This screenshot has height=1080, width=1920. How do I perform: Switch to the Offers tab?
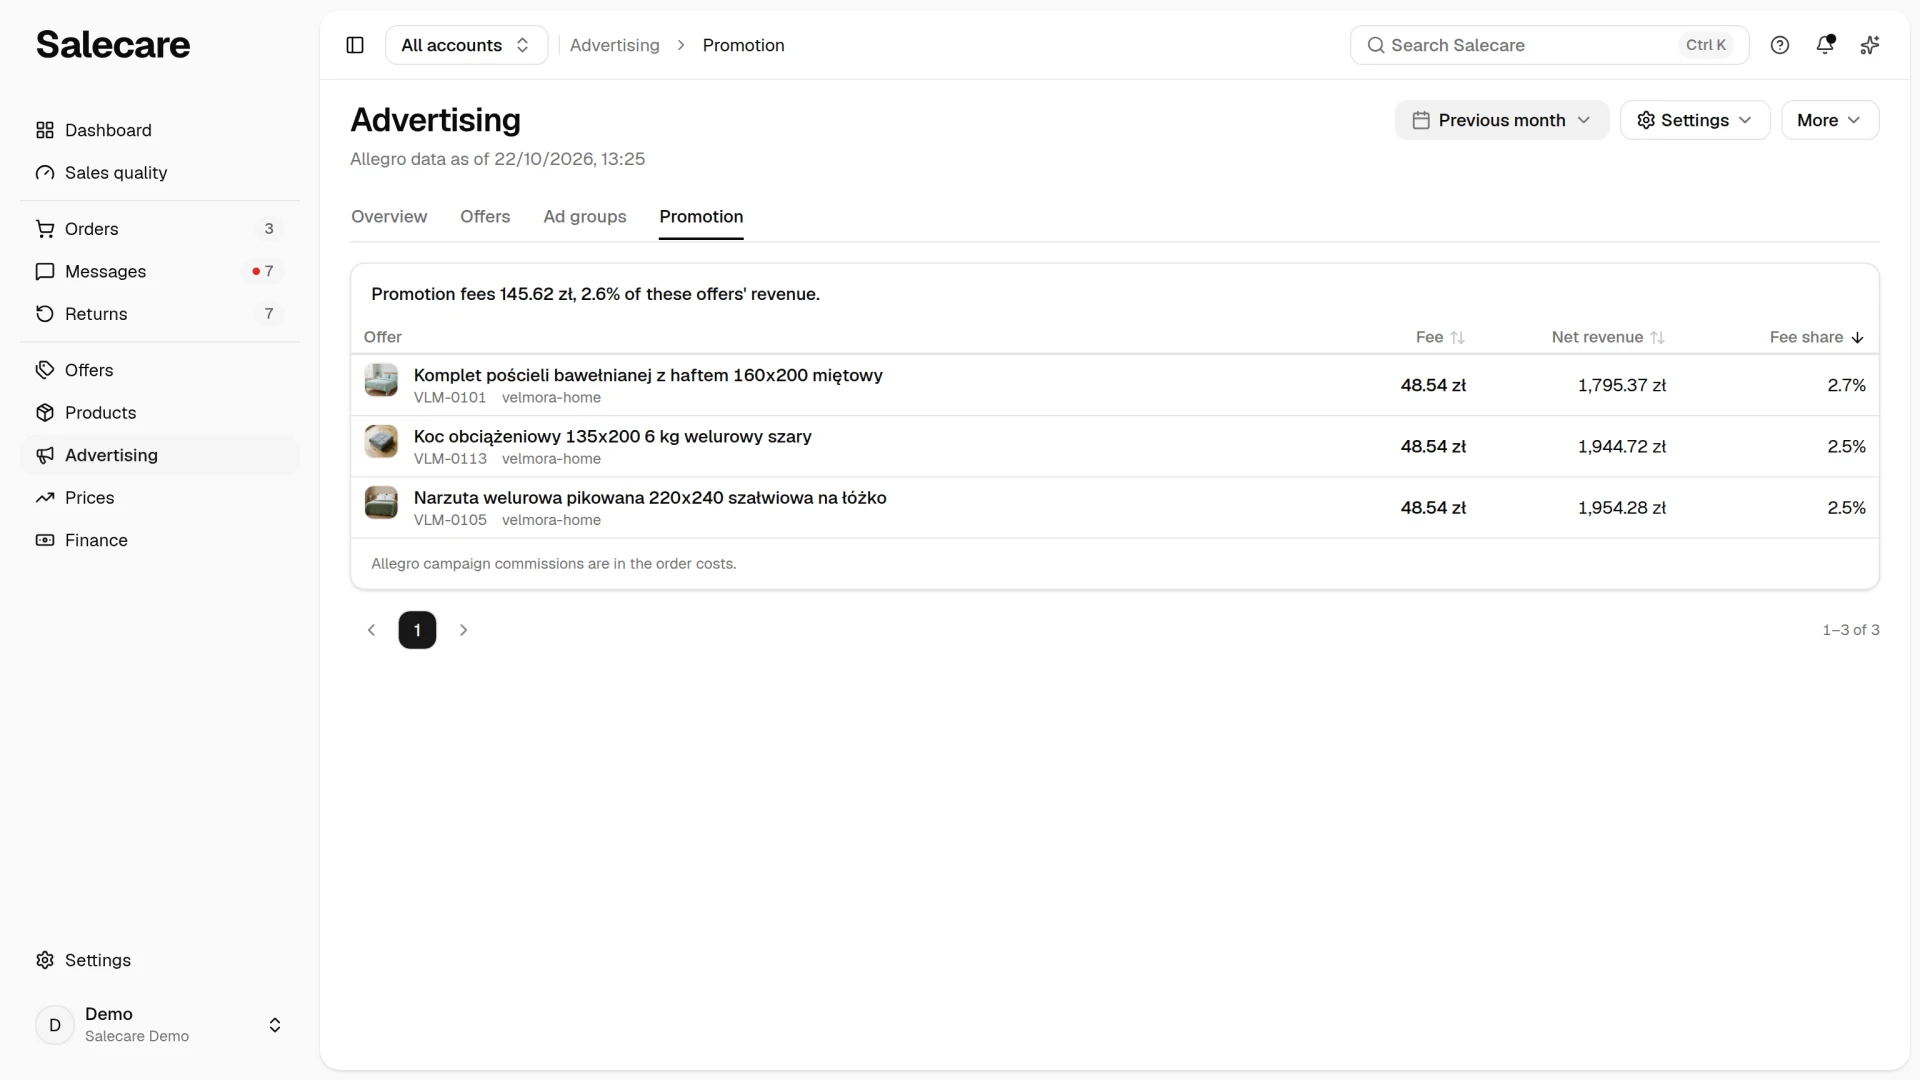pyautogui.click(x=485, y=217)
